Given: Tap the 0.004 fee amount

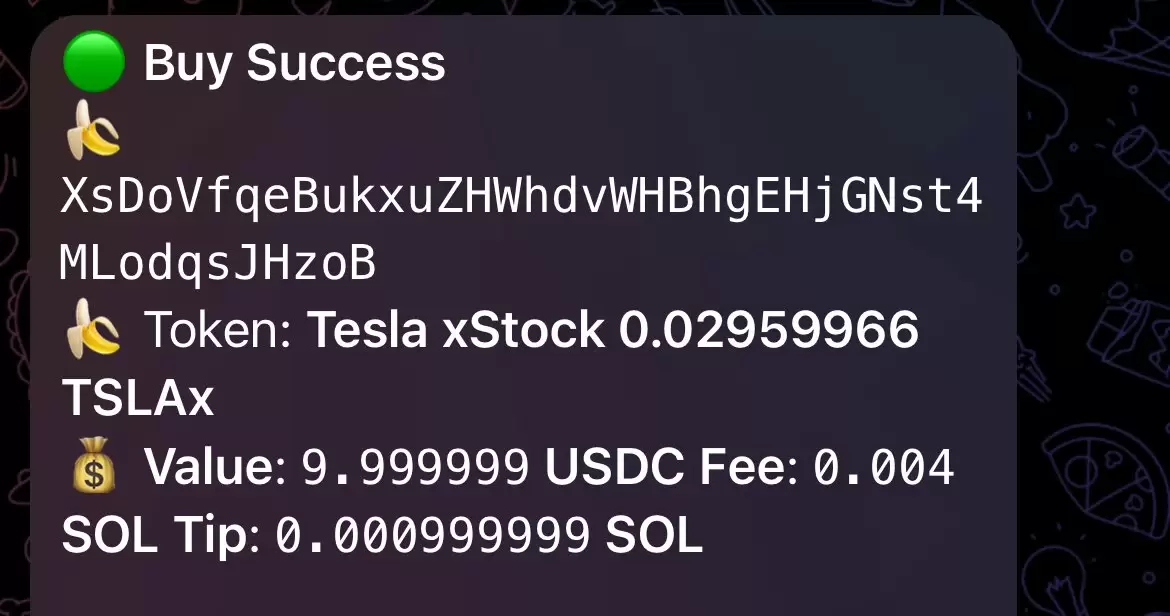Looking at the screenshot, I should coord(883,467).
